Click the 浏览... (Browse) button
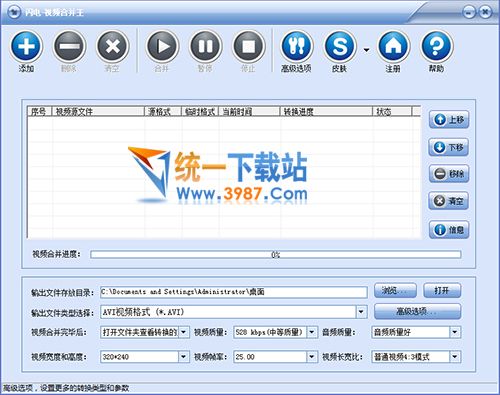The width and height of the screenshot is (500, 395). (x=395, y=291)
